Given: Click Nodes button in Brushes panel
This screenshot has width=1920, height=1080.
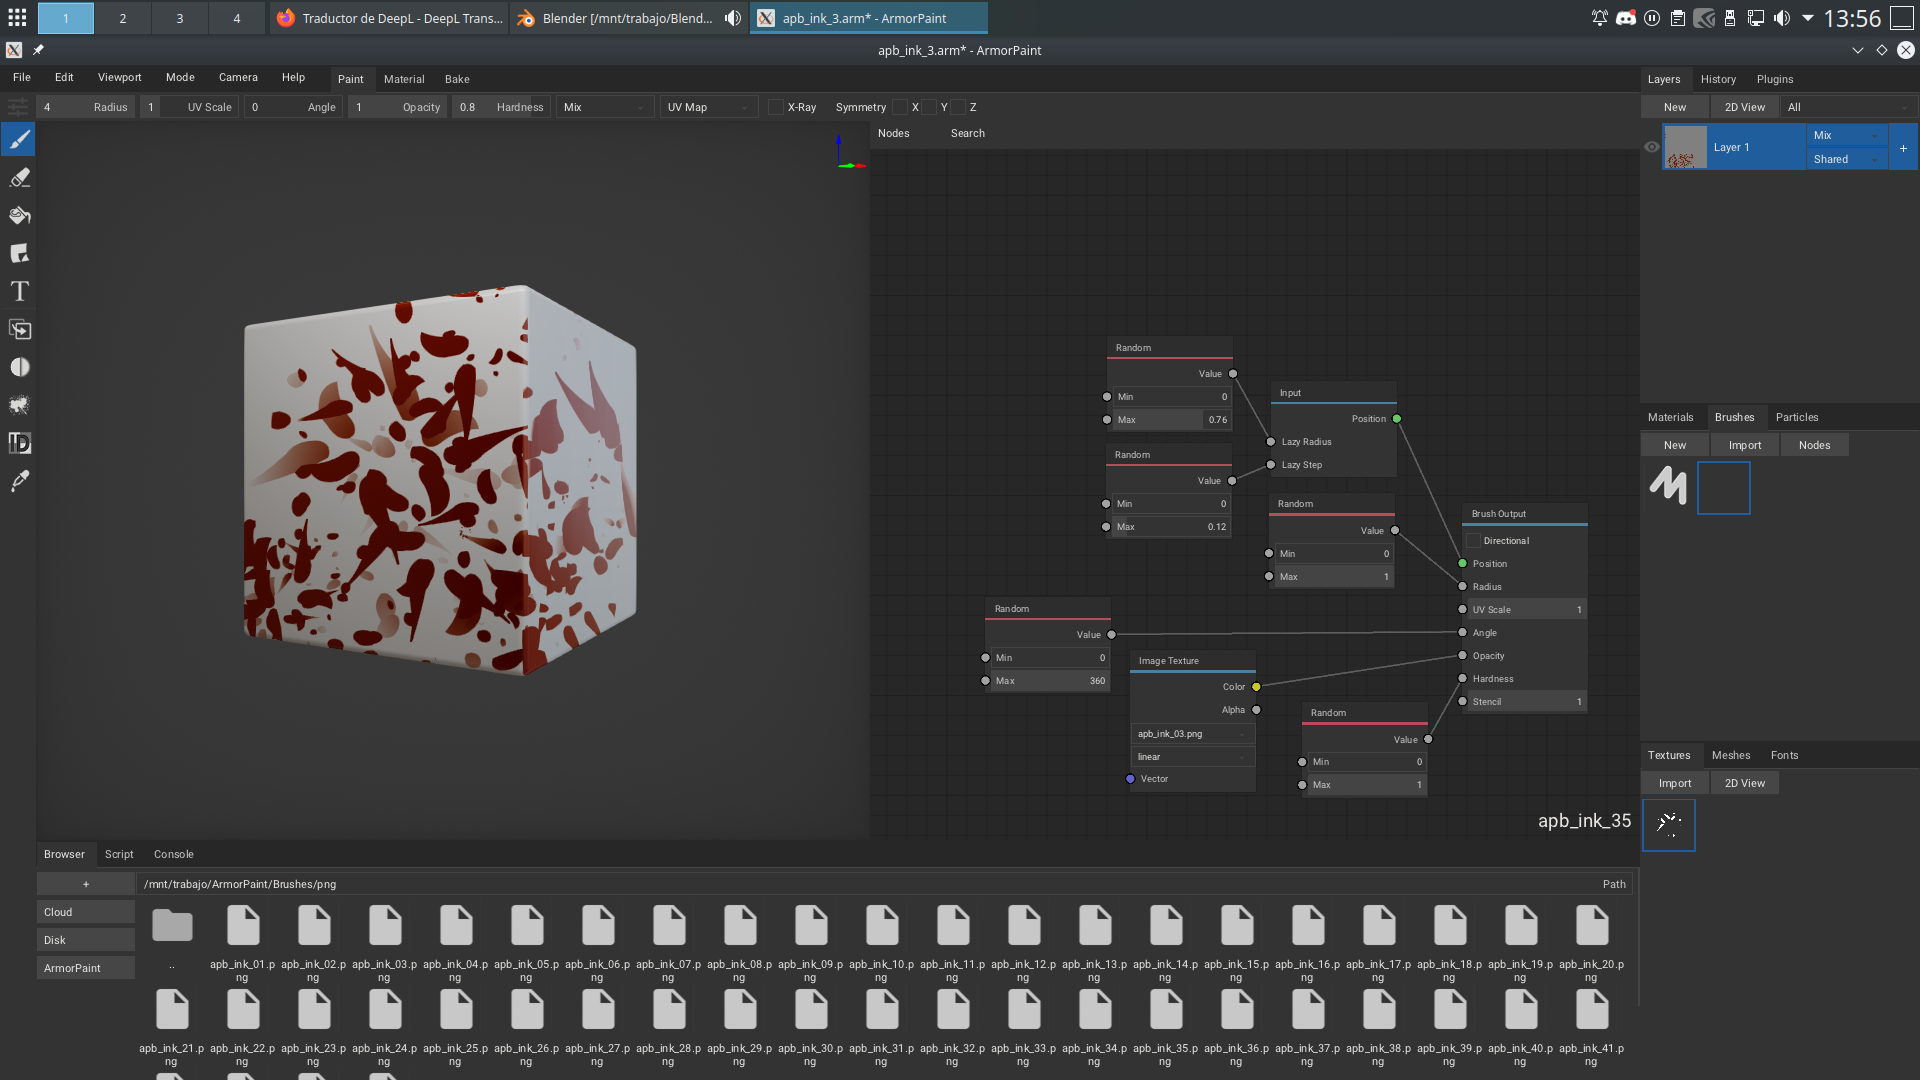Looking at the screenshot, I should pyautogui.click(x=1815, y=445).
